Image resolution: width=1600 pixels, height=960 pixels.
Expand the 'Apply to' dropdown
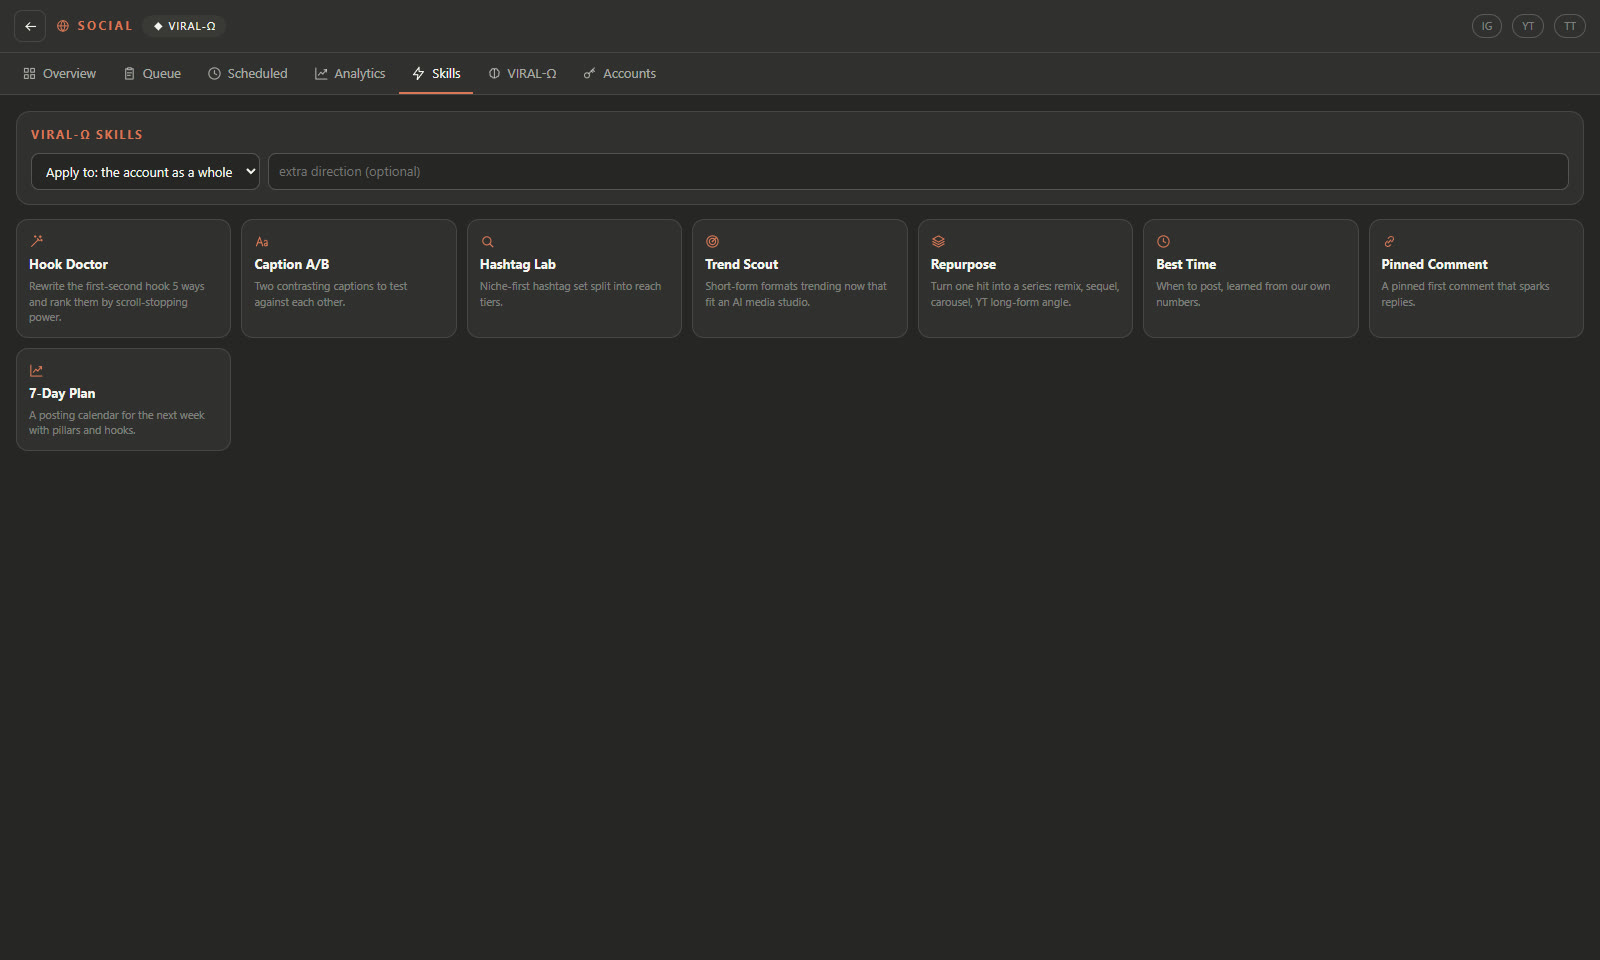145,172
